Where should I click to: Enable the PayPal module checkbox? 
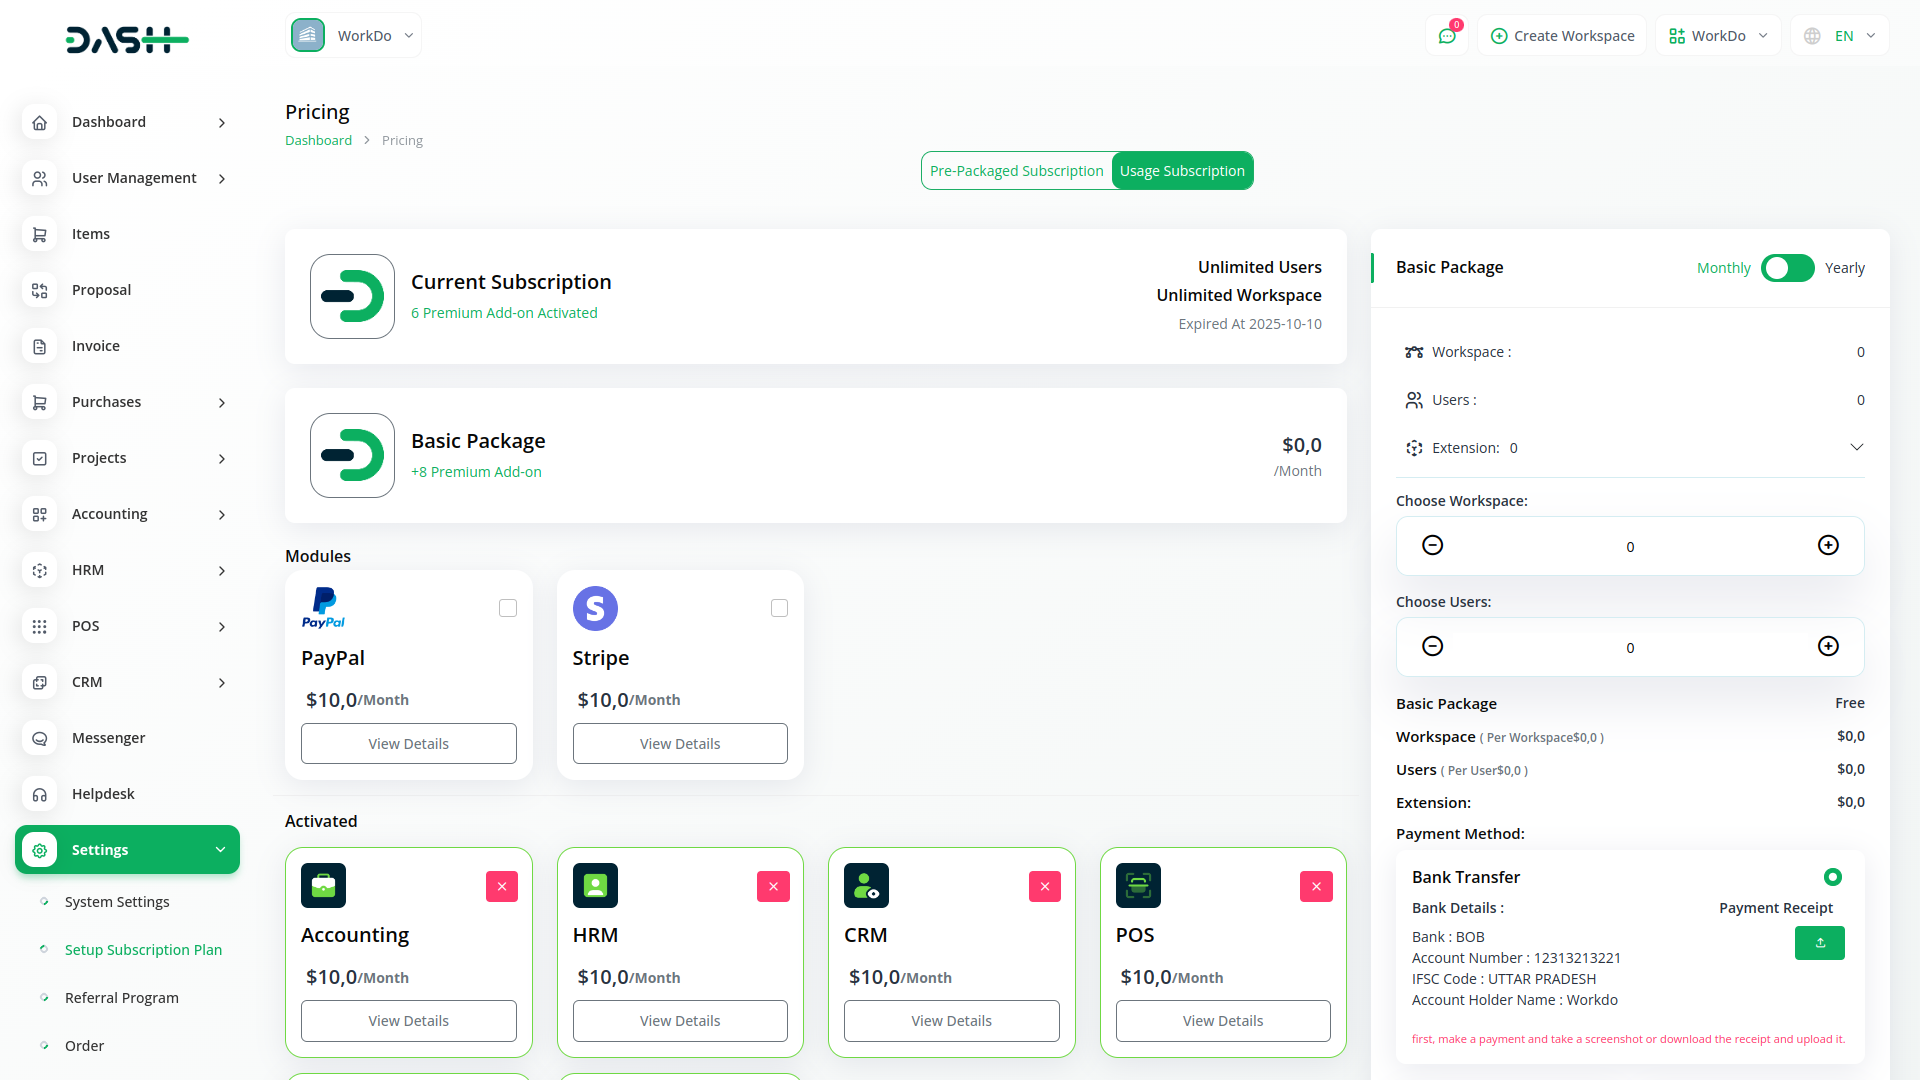point(508,608)
